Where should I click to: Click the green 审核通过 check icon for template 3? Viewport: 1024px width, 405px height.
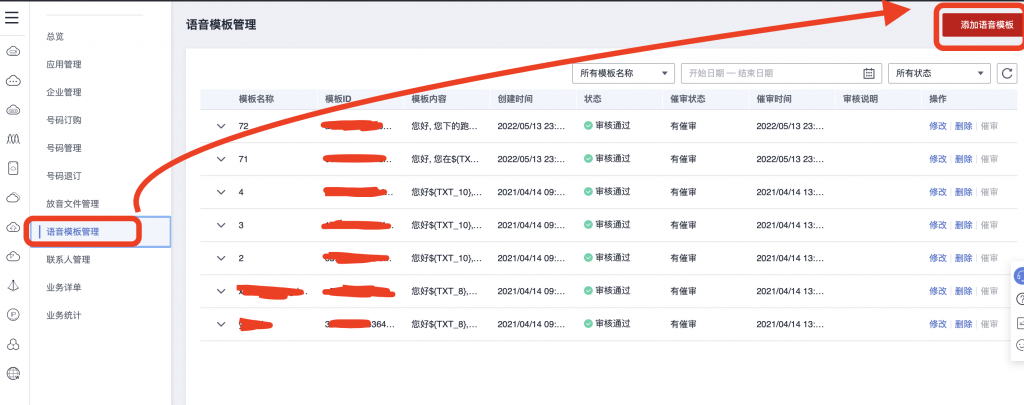(588, 225)
